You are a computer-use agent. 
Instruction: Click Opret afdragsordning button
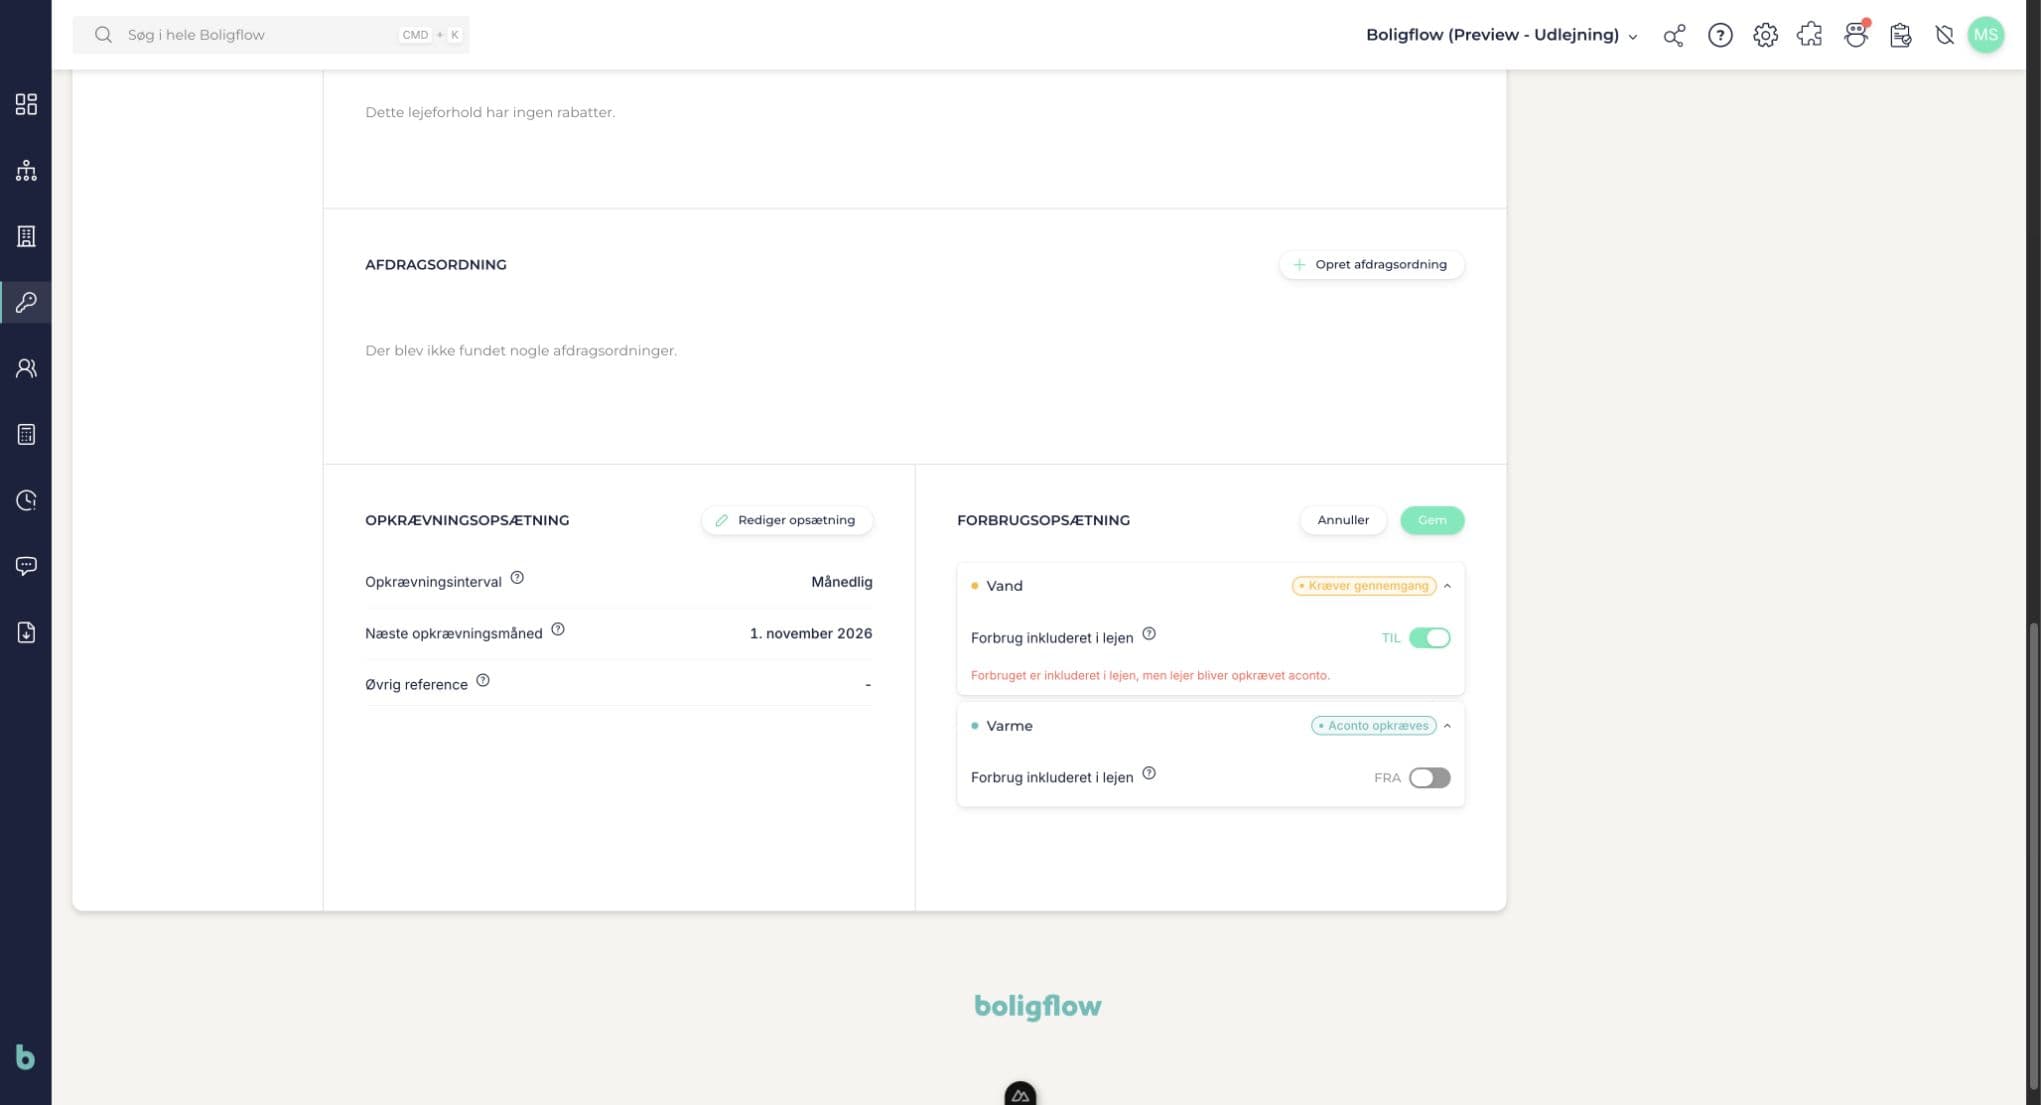(1371, 265)
